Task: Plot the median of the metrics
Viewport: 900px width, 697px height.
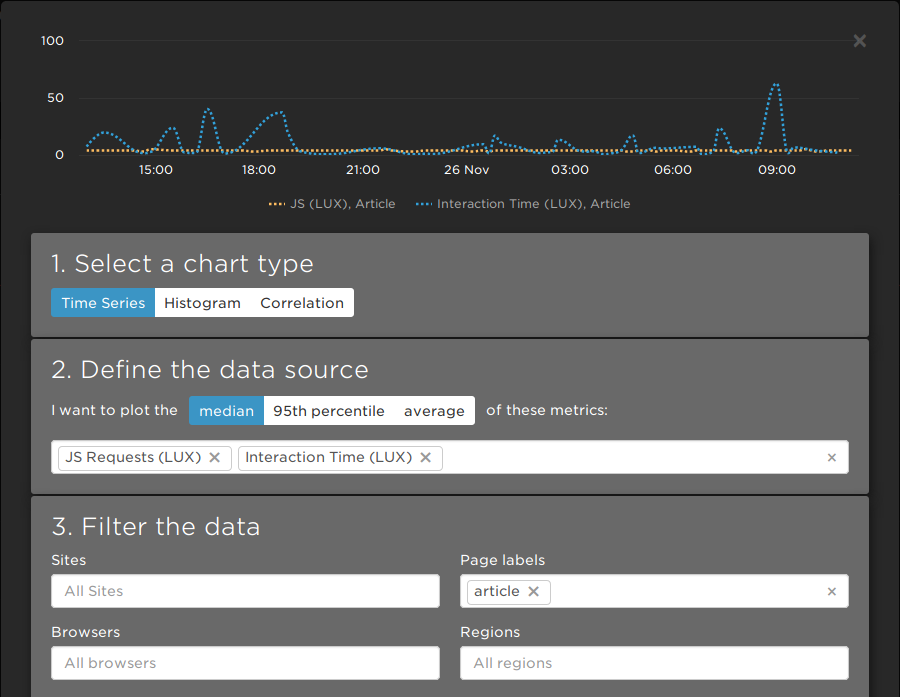Action: click(x=226, y=411)
